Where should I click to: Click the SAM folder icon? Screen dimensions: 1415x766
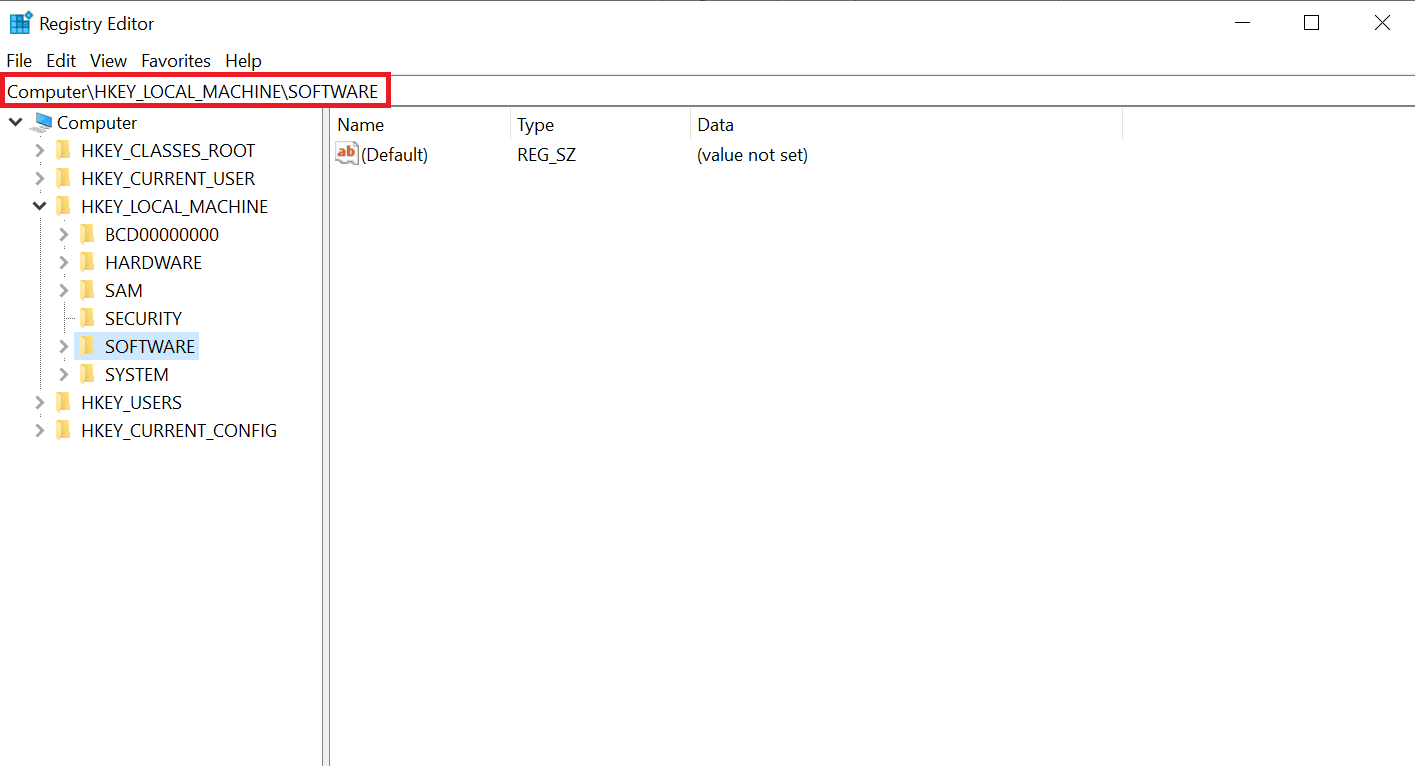click(87, 291)
